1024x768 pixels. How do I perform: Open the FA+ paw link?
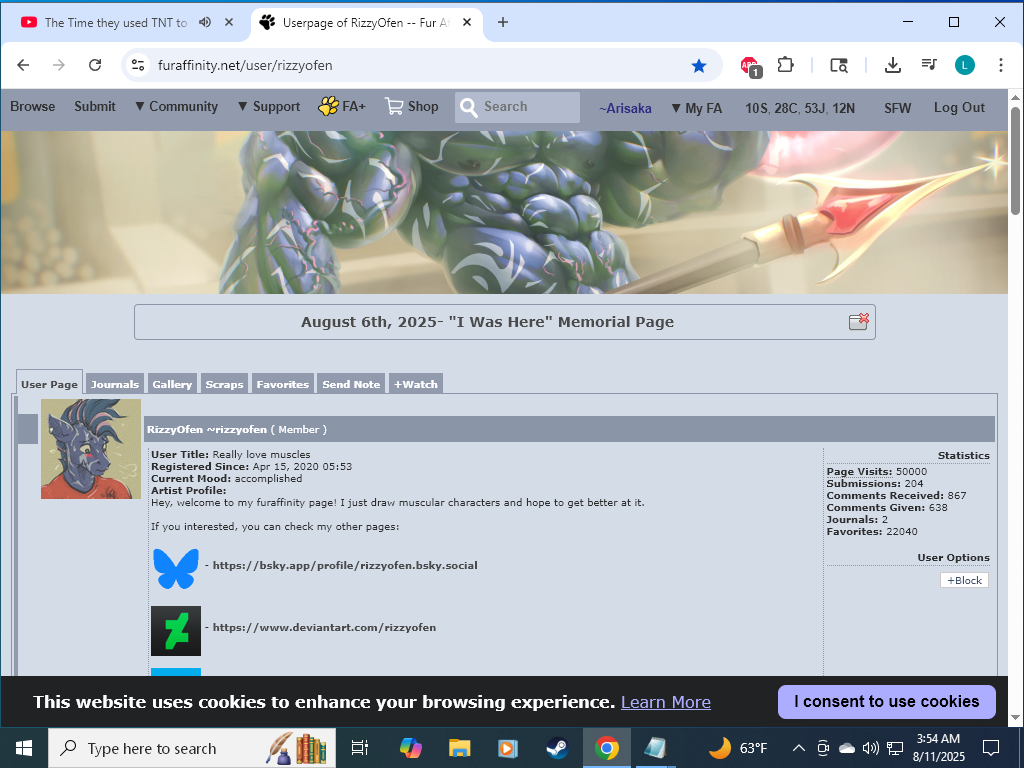point(342,106)
